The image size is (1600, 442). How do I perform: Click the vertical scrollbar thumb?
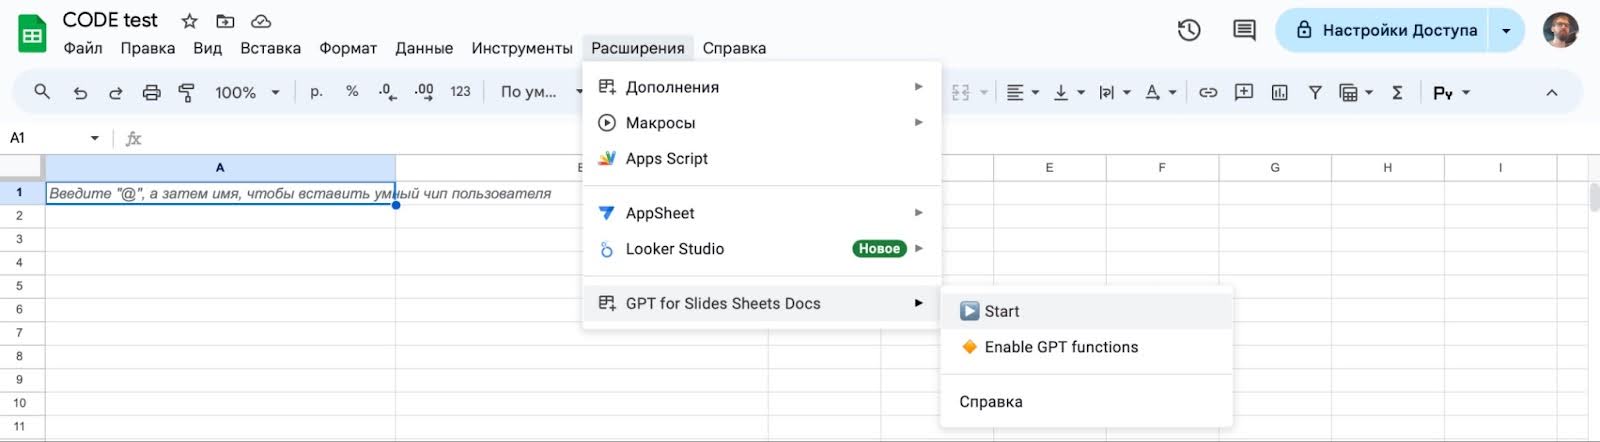(1594, 196)
